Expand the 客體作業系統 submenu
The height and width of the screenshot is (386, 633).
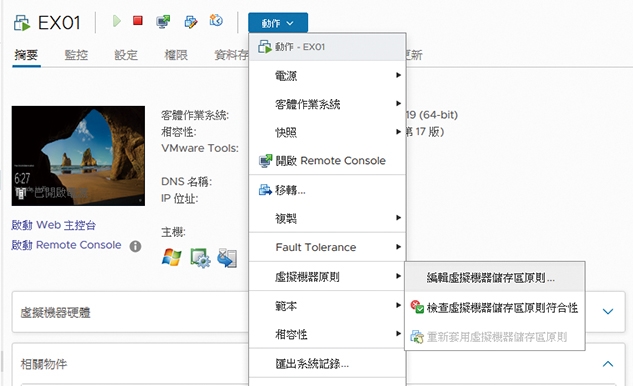tap(327, 104)
